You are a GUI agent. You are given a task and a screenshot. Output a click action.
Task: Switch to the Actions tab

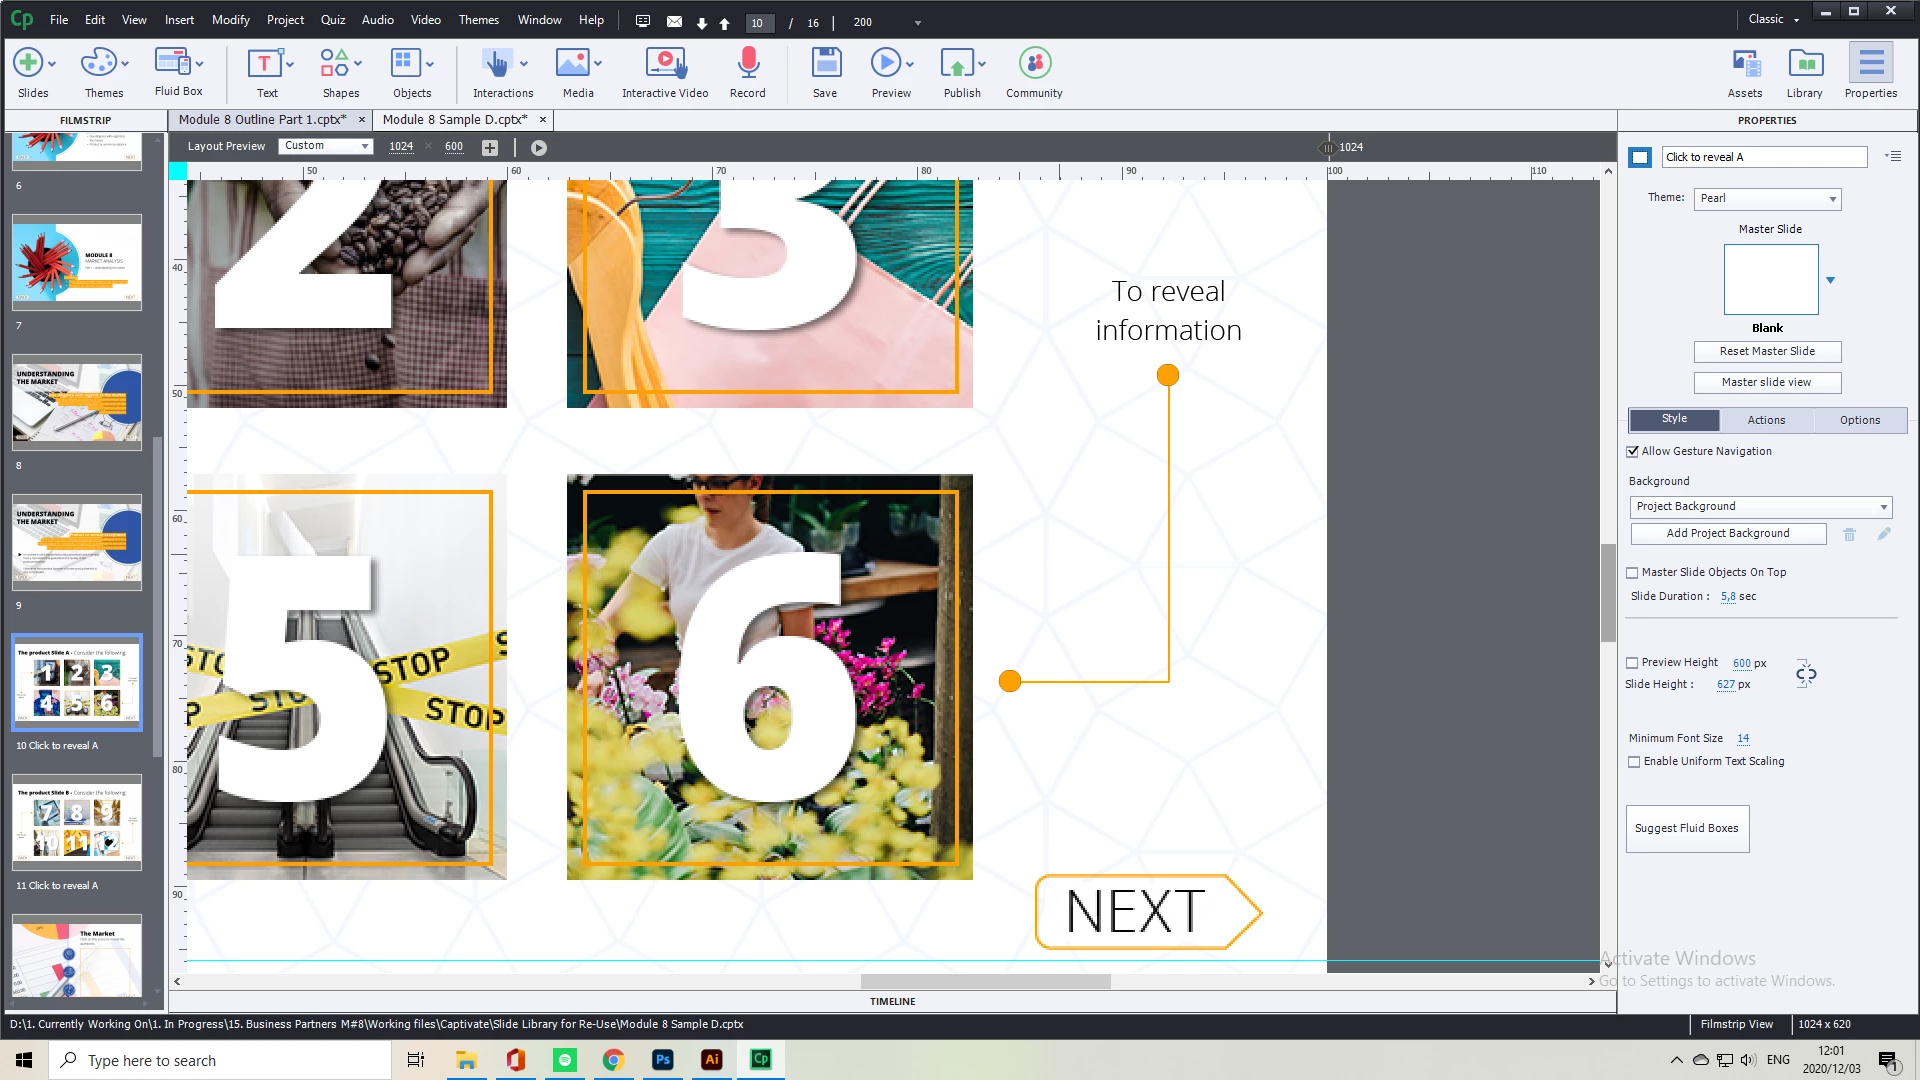pyautogui.click(x=1766, y=421)
